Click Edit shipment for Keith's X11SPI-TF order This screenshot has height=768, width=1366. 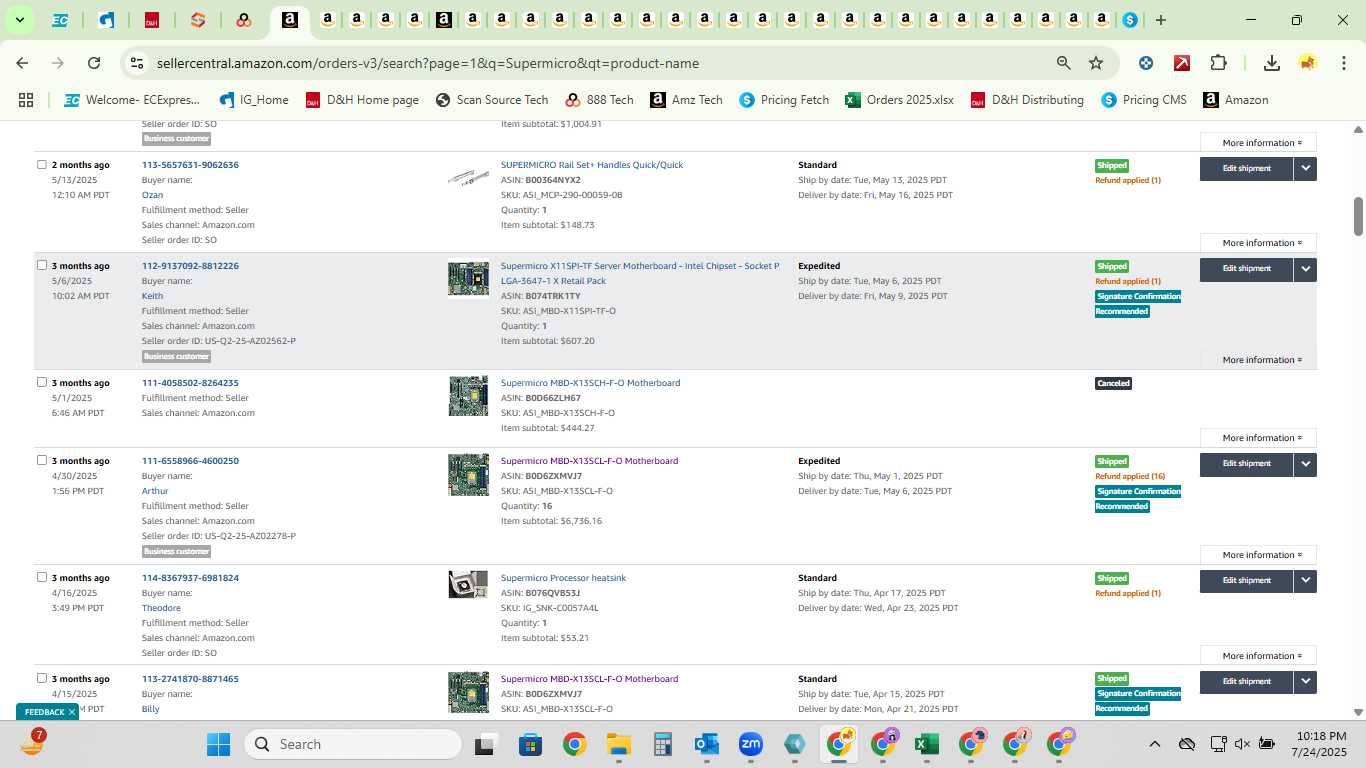[1246, 269]
